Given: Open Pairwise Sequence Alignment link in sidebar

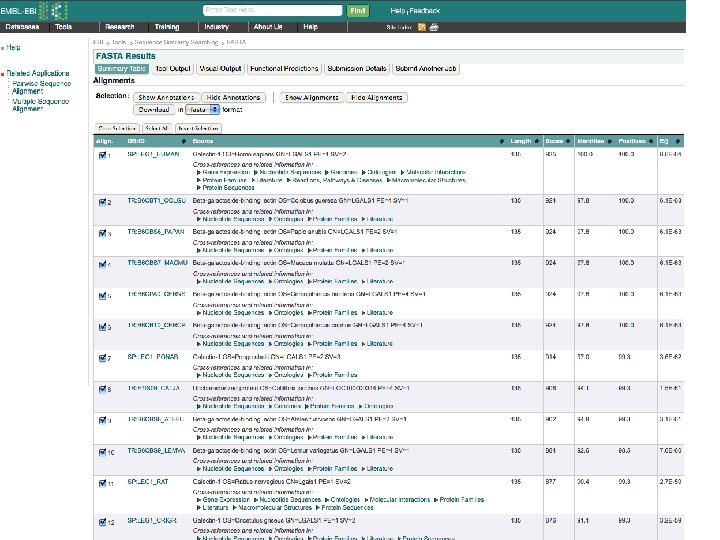Looking at the screenshot, I should (x=41, y=87).
